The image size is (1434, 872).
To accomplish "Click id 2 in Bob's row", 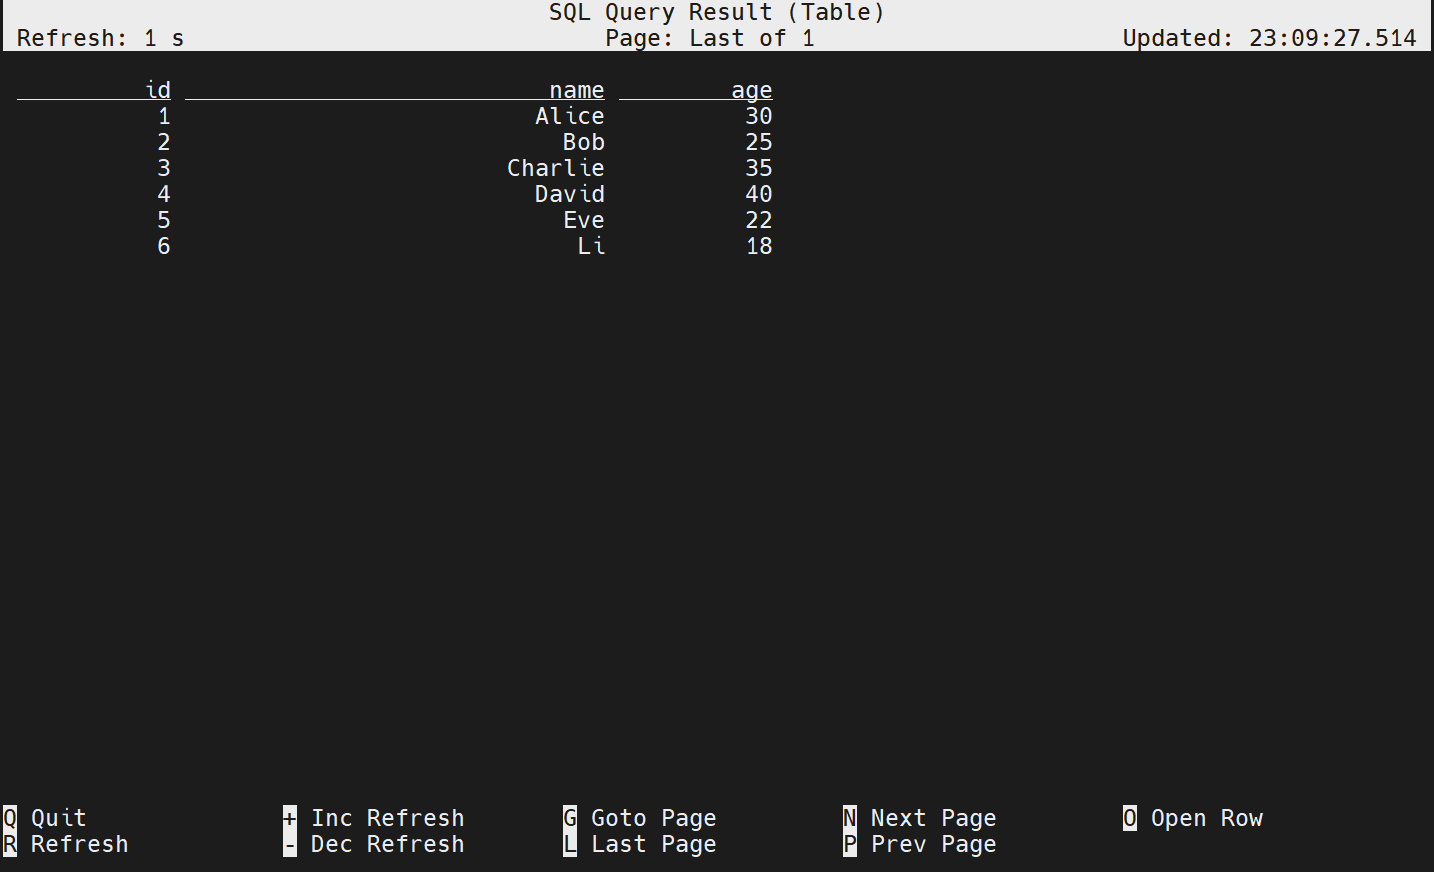I will [164, 142].
